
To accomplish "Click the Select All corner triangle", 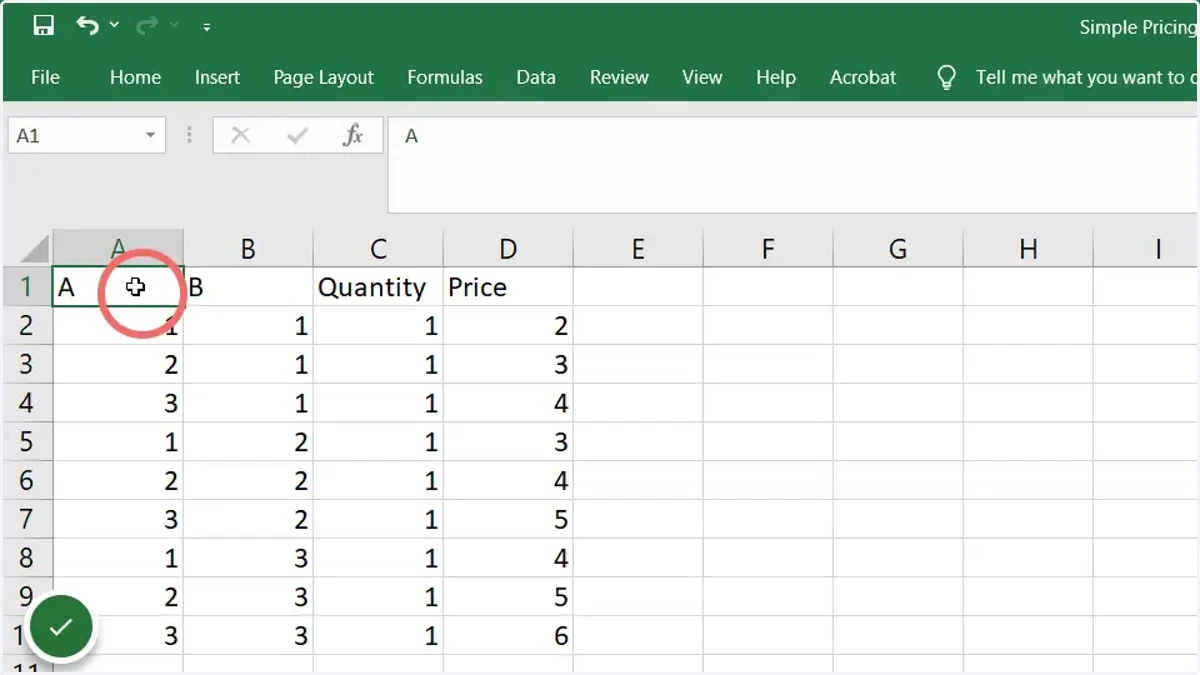I will [35, 248].
